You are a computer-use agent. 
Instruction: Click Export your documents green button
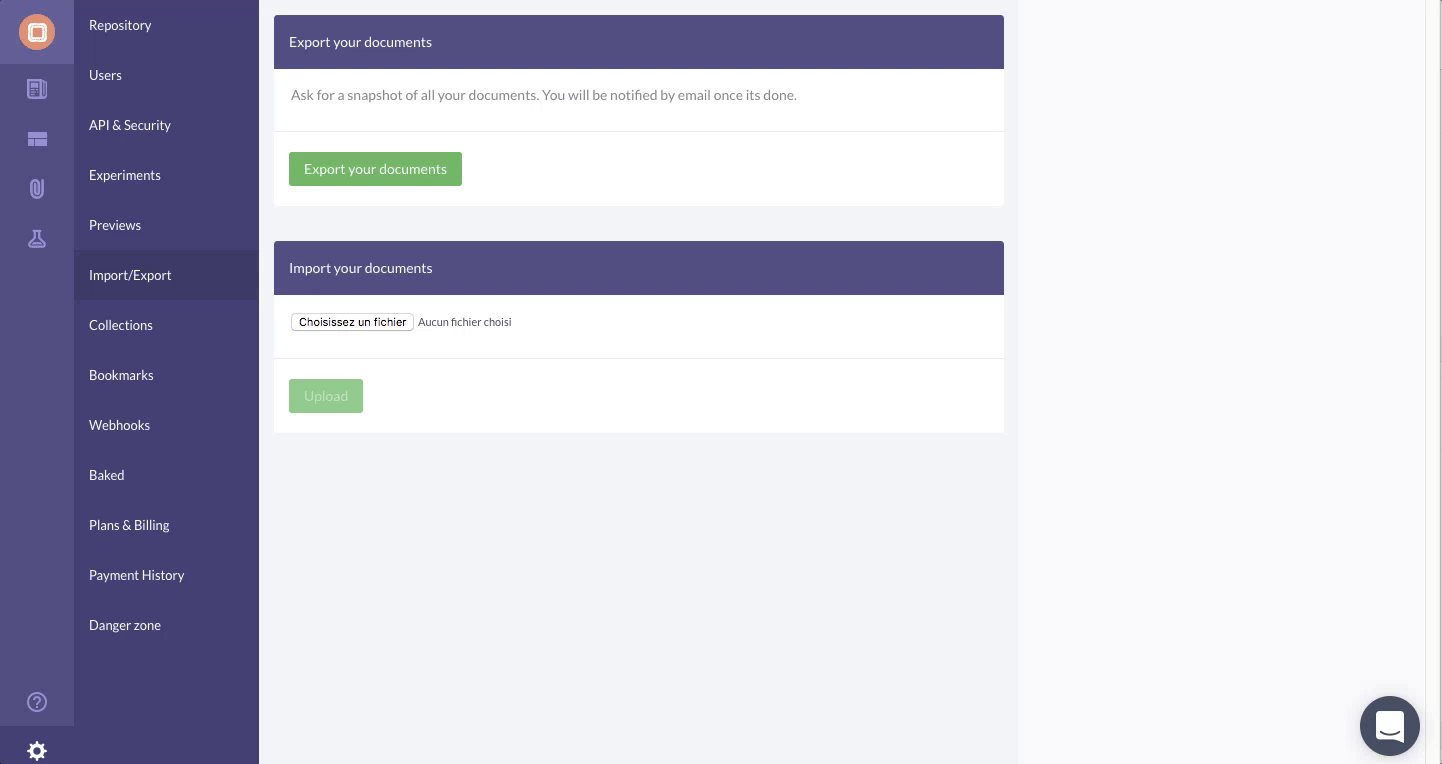(x=375, y=169)
